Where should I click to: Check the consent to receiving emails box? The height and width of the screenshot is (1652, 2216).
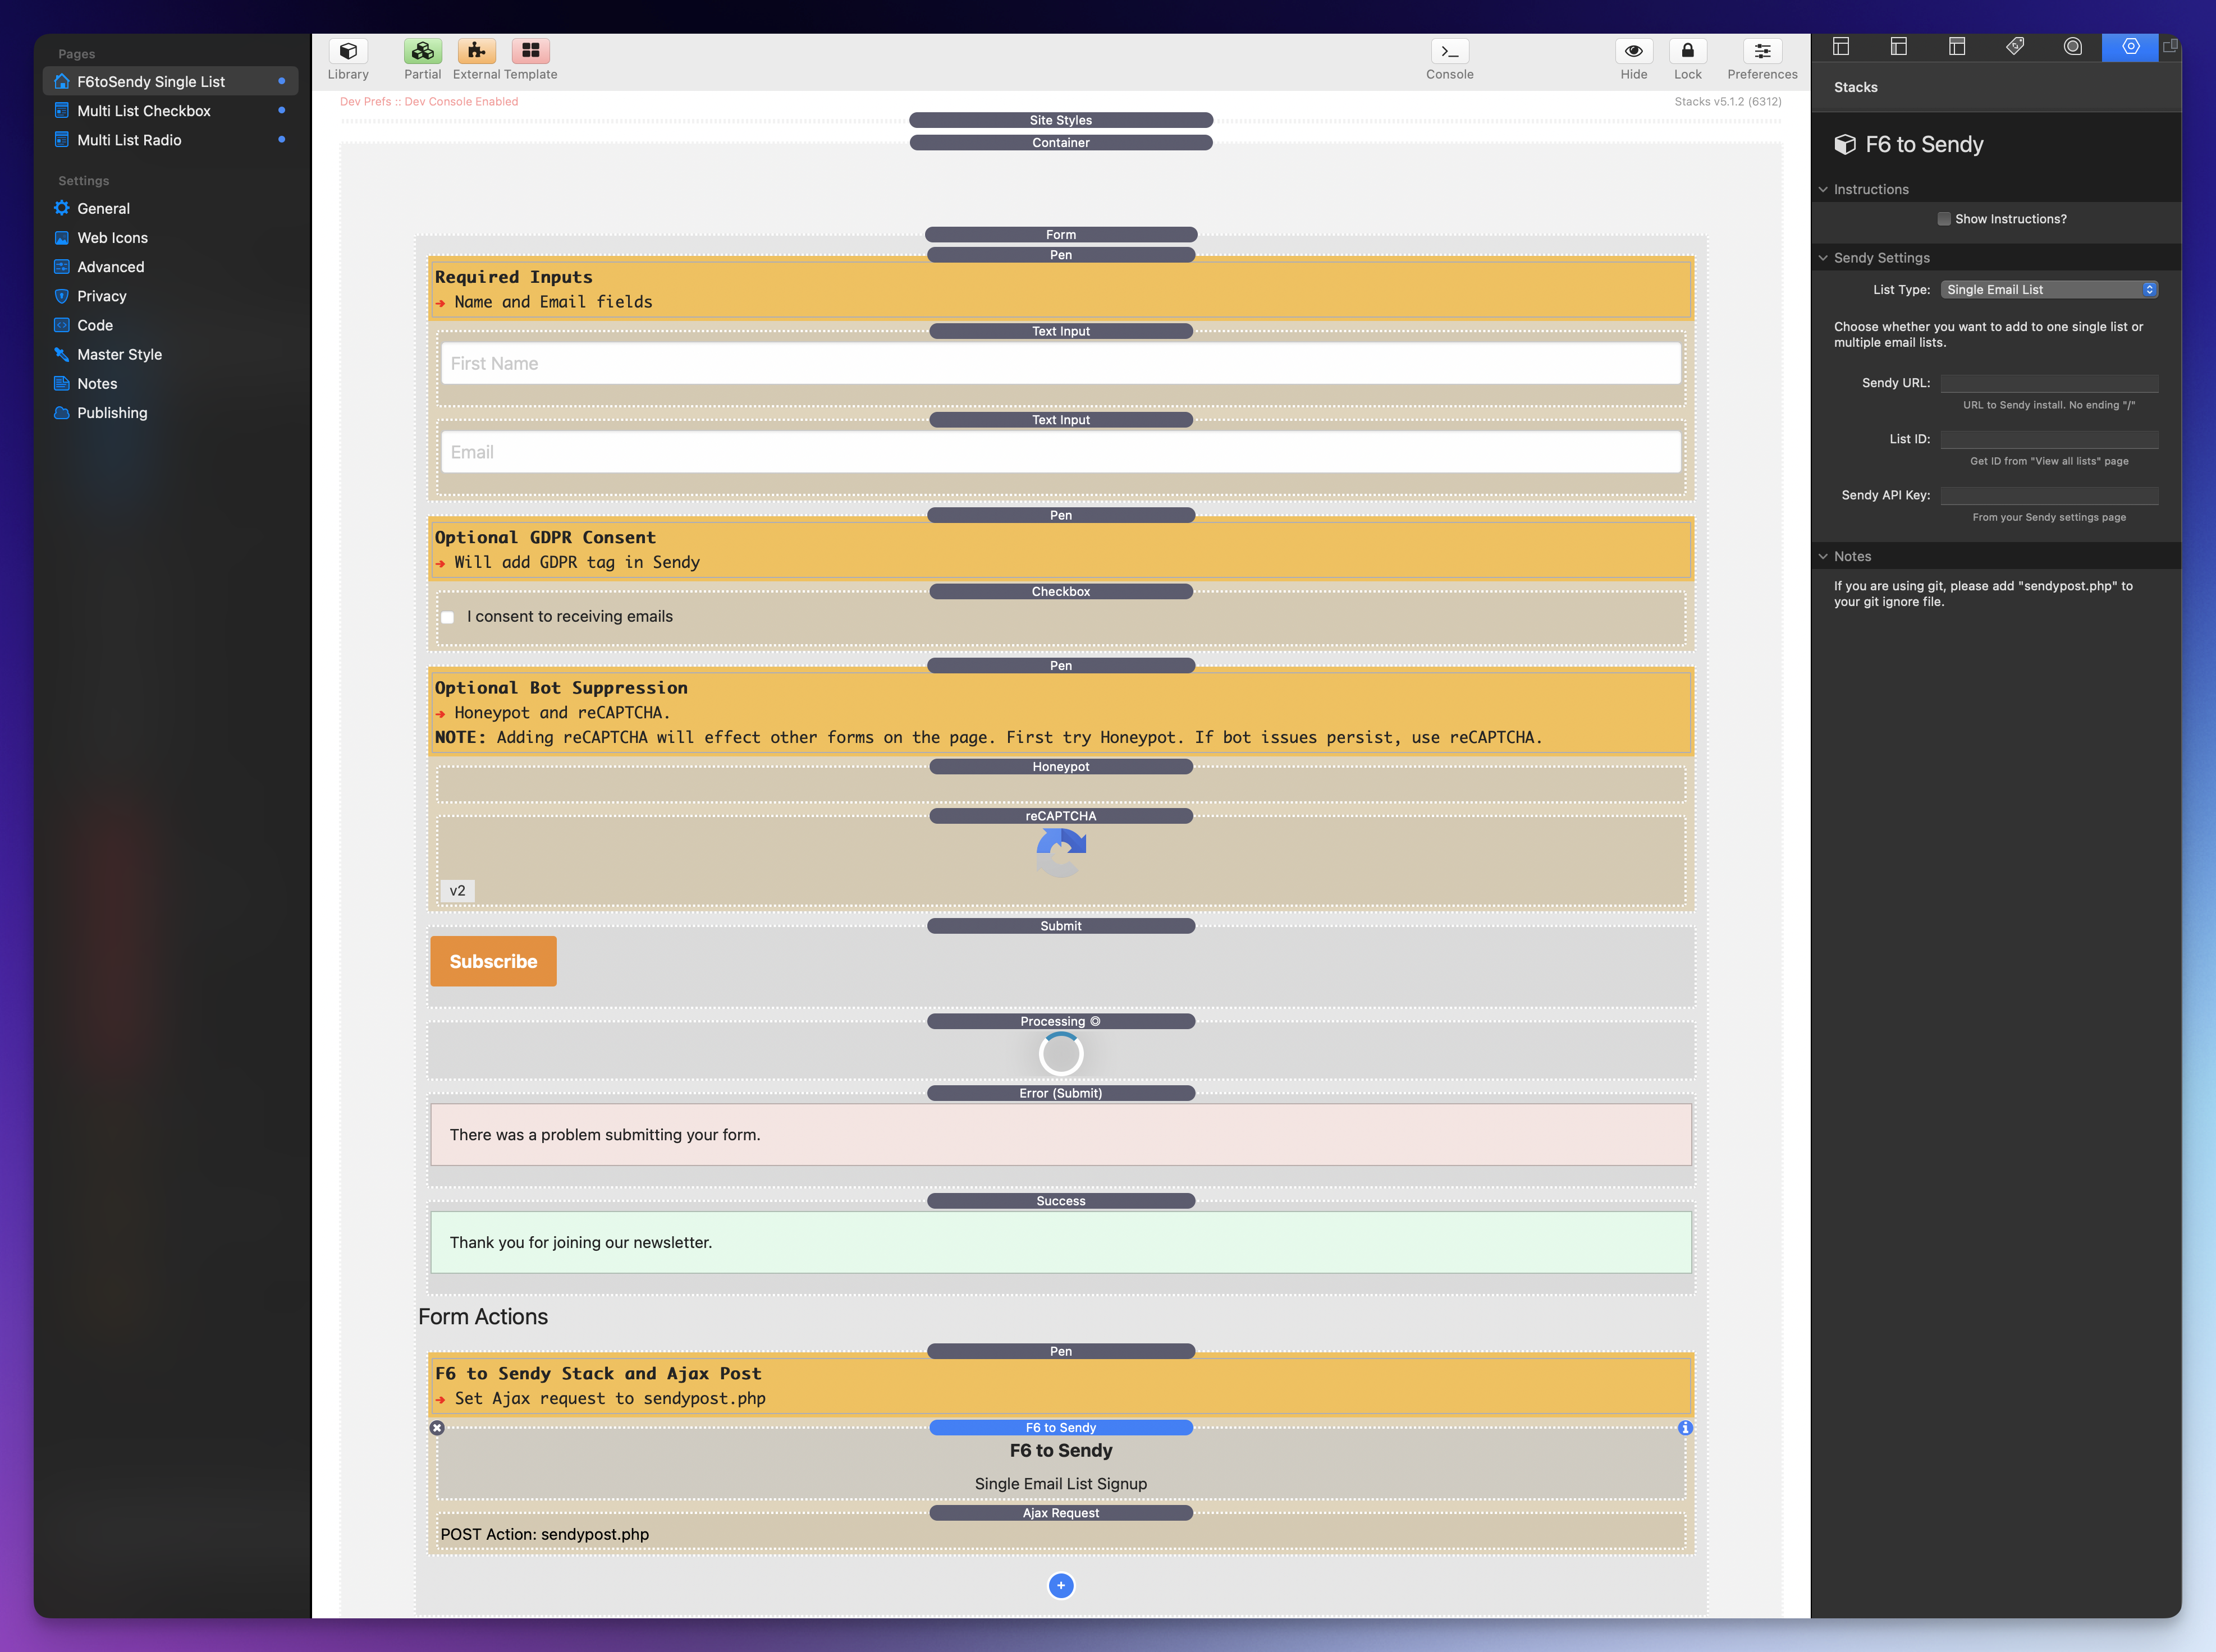tap(448, 617)
